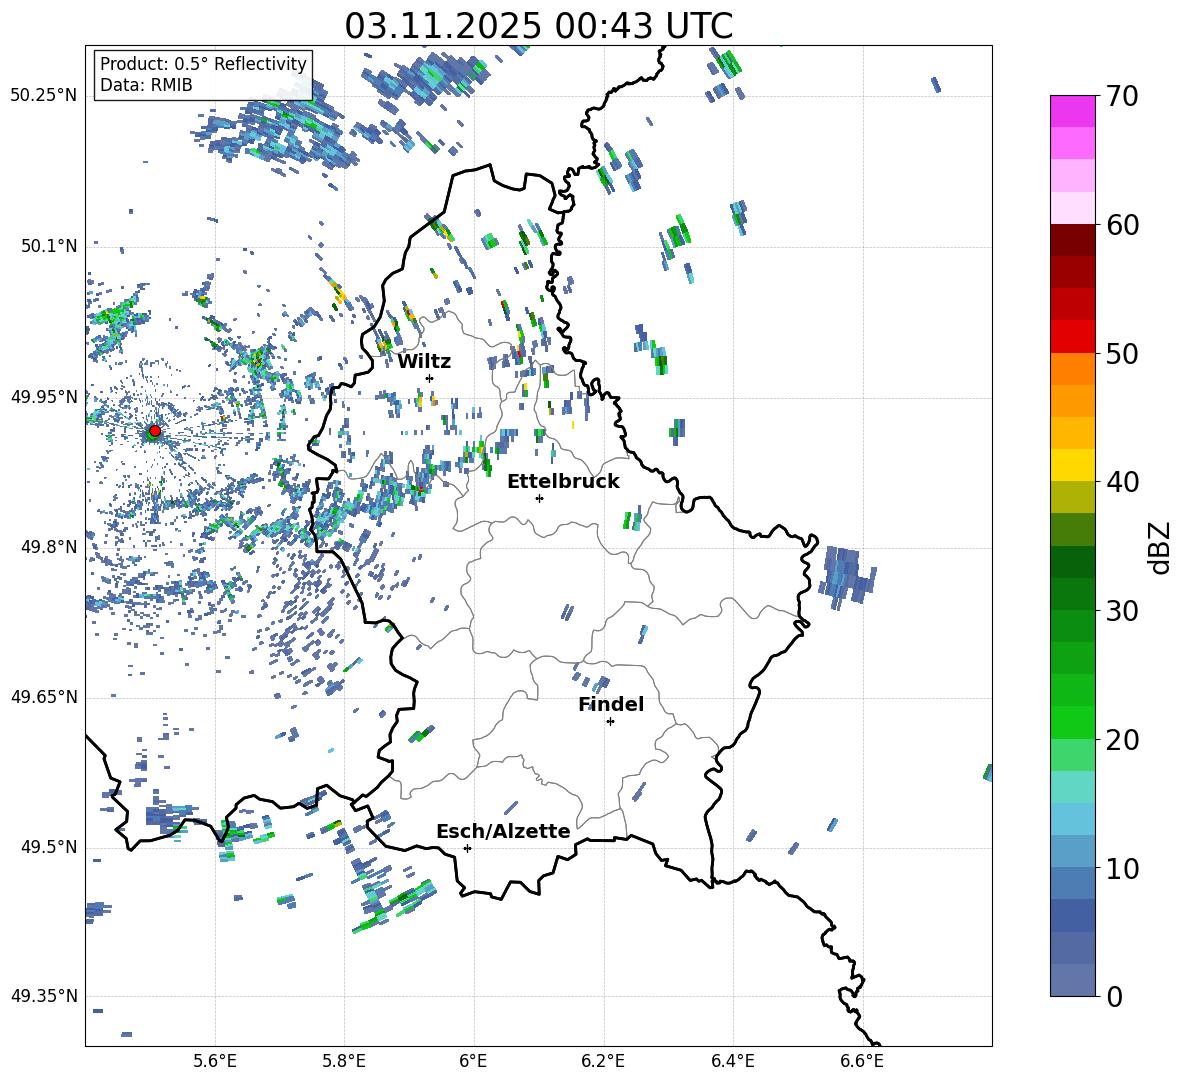Click the 40 colorbar tick label
The width and height of the screenshot is (1184, 1081).
pos(1123,482)
